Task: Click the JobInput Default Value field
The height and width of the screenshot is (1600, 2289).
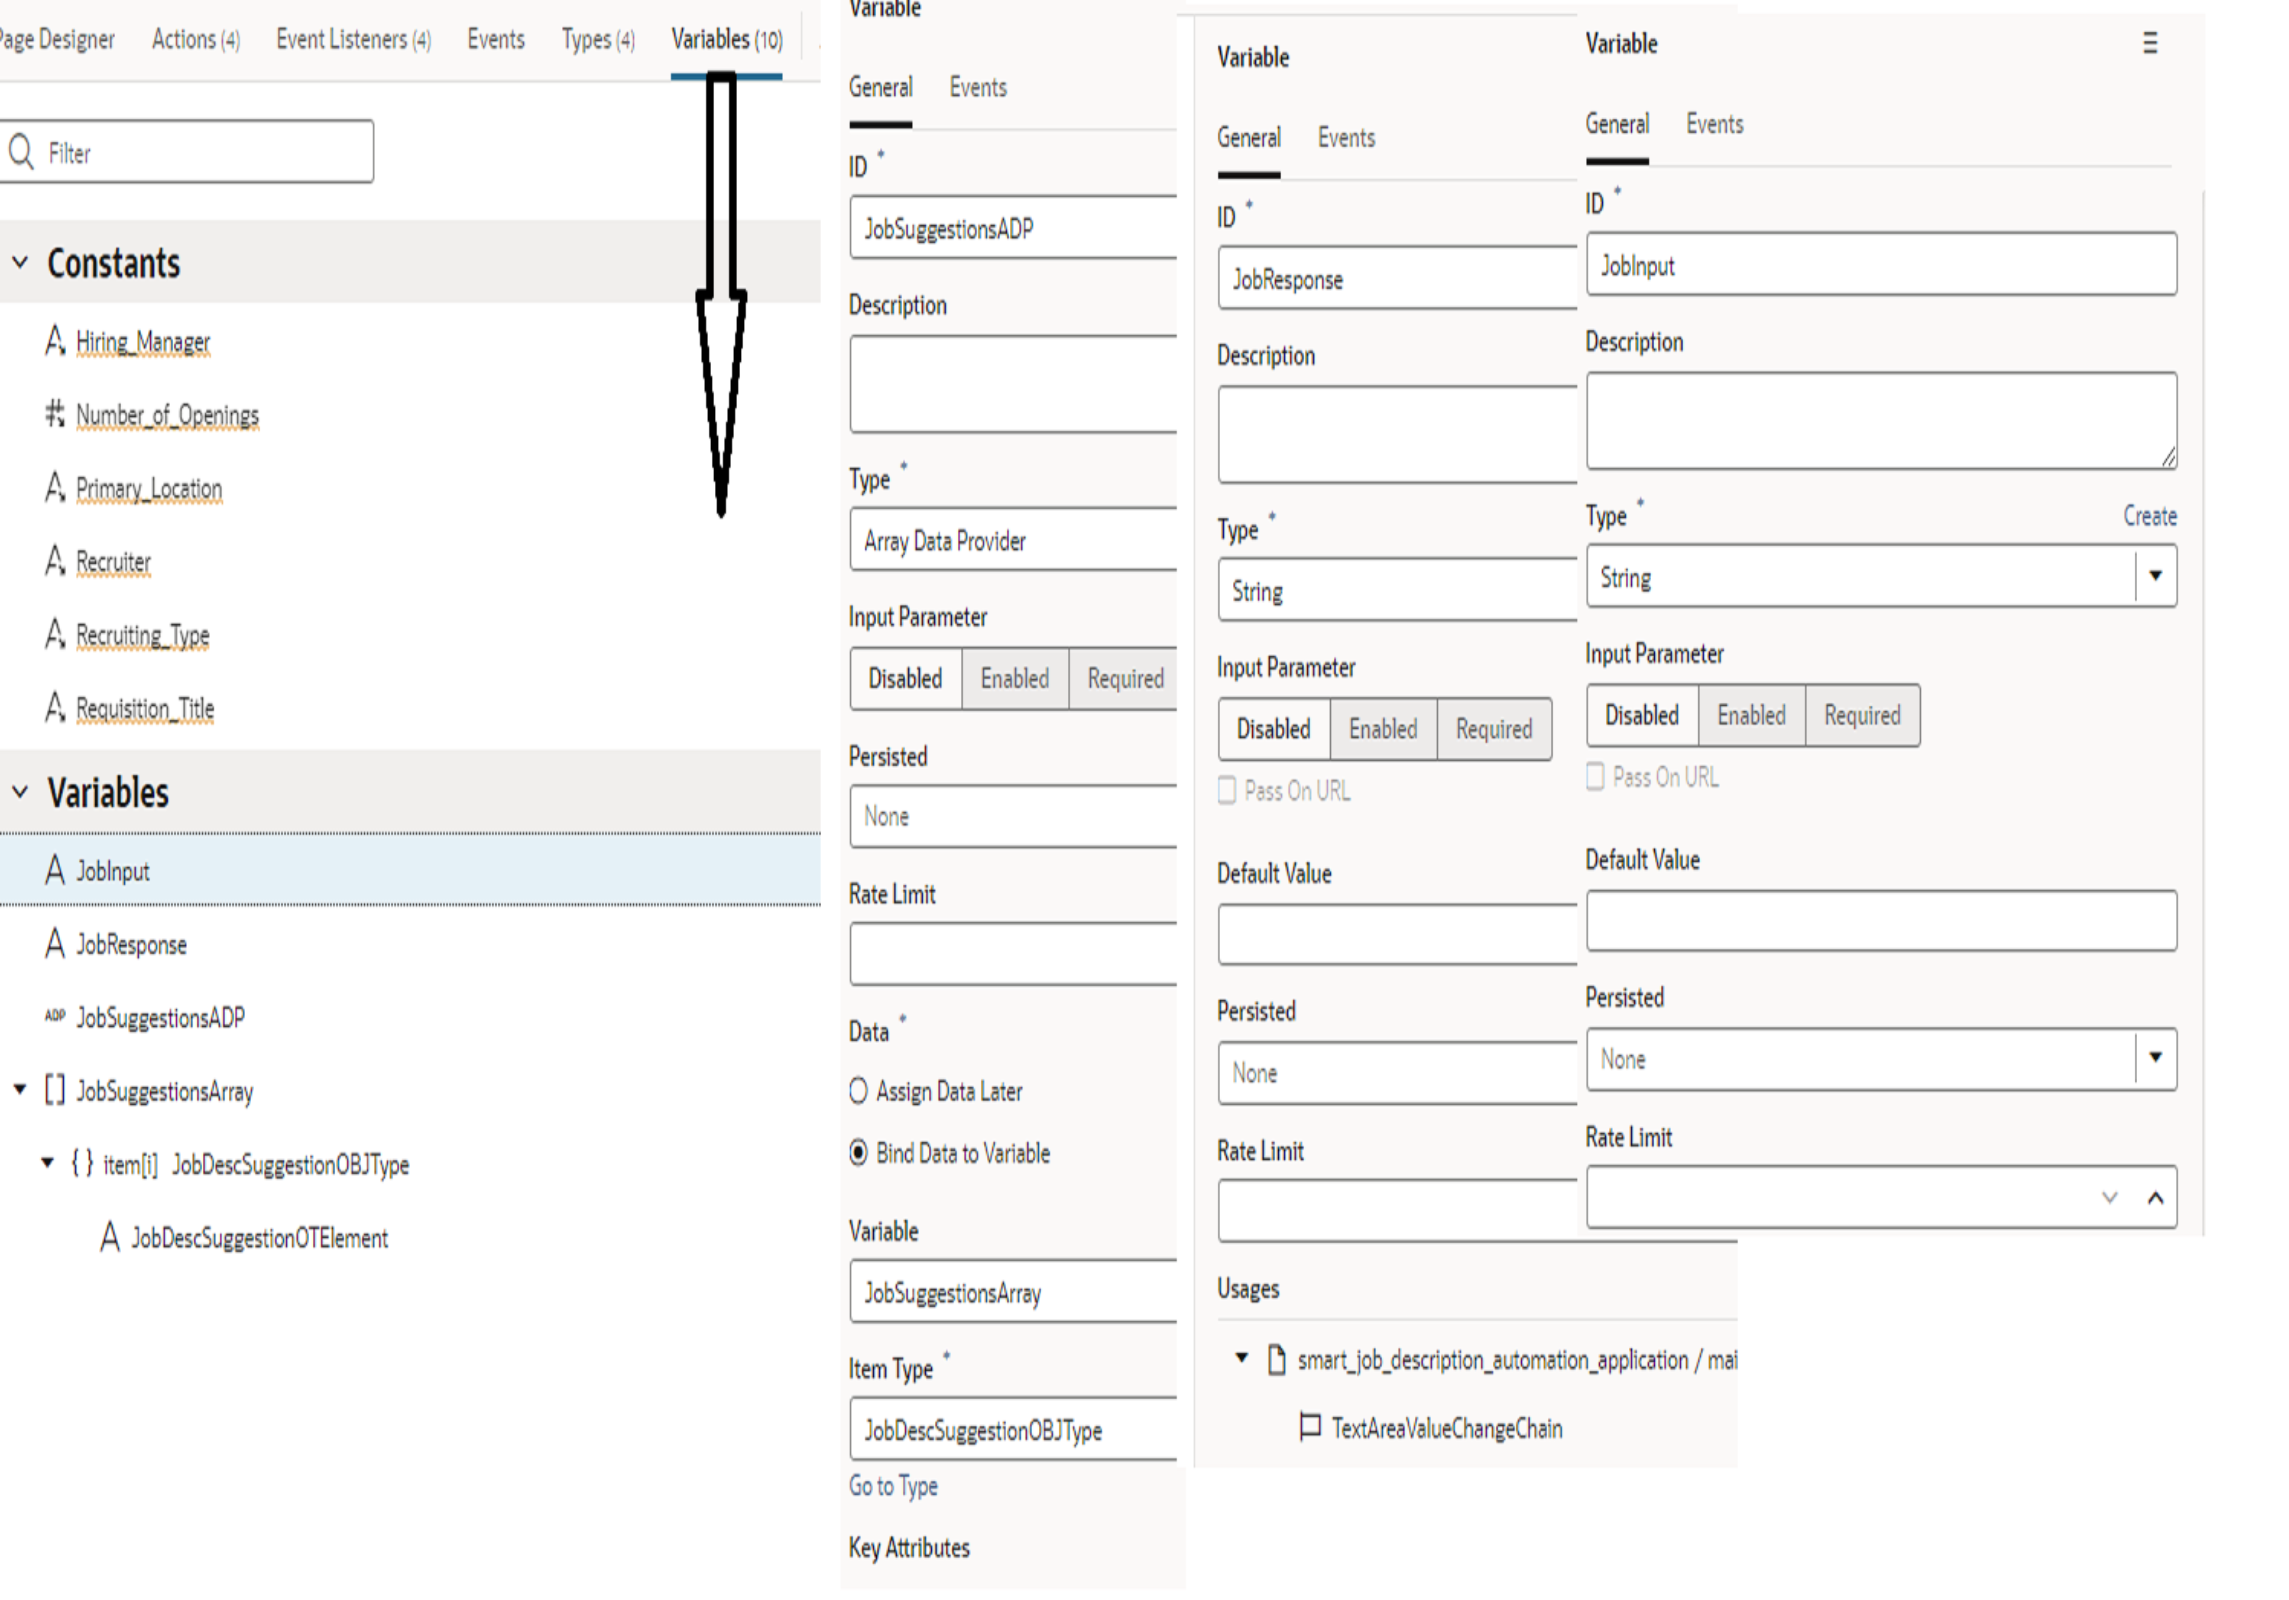Action: 1880,920
